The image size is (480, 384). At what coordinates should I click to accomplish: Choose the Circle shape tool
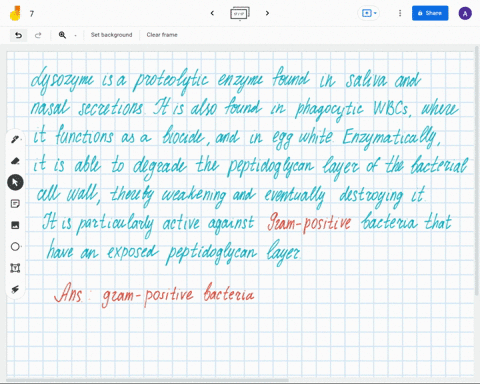pos(15,246)
